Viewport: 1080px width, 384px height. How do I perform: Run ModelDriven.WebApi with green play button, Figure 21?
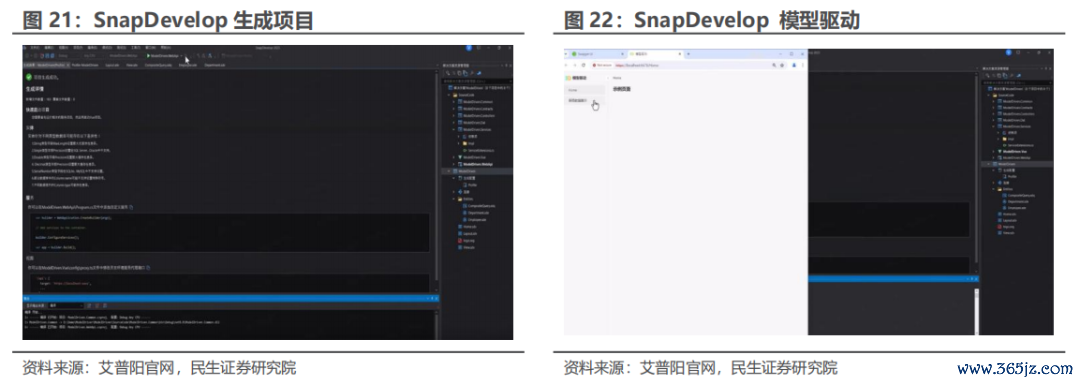tap(148, 56)
